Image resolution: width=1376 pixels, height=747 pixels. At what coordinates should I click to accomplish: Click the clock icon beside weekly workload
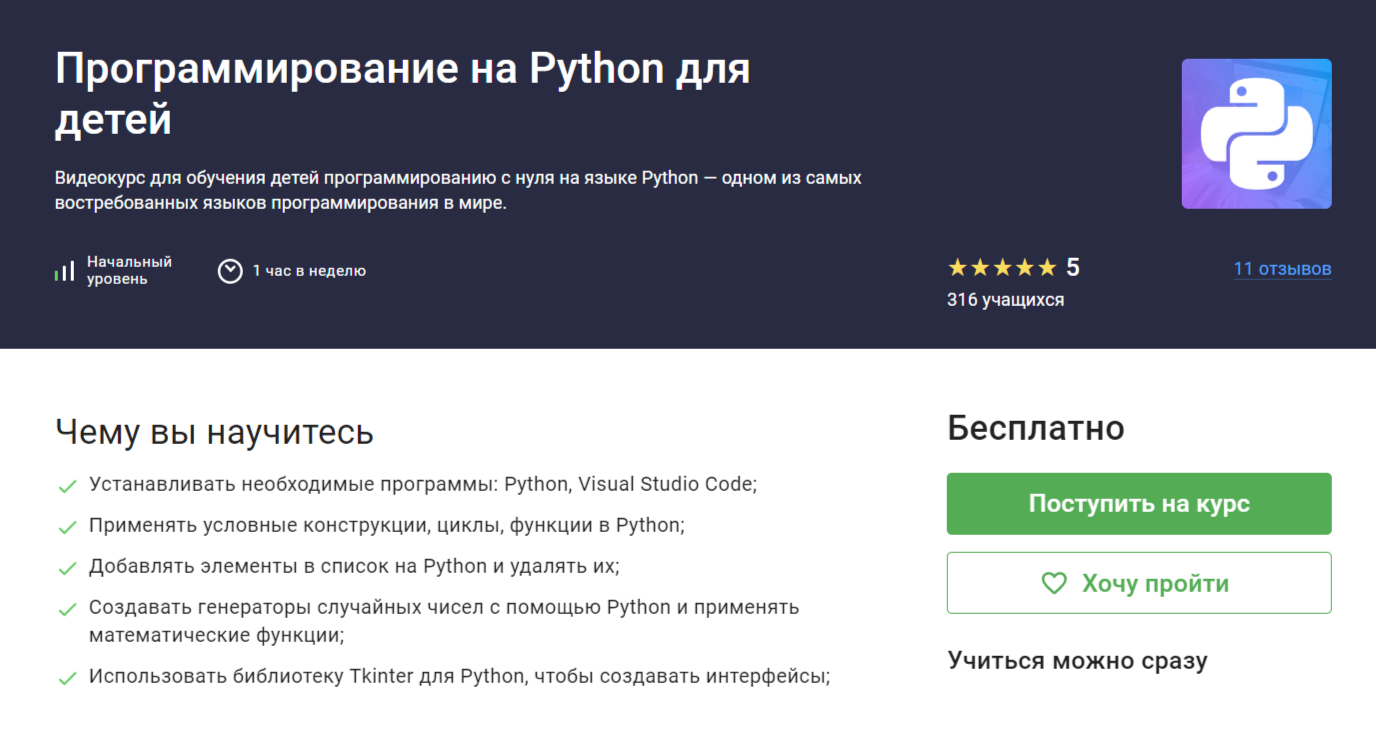(230, 271)
